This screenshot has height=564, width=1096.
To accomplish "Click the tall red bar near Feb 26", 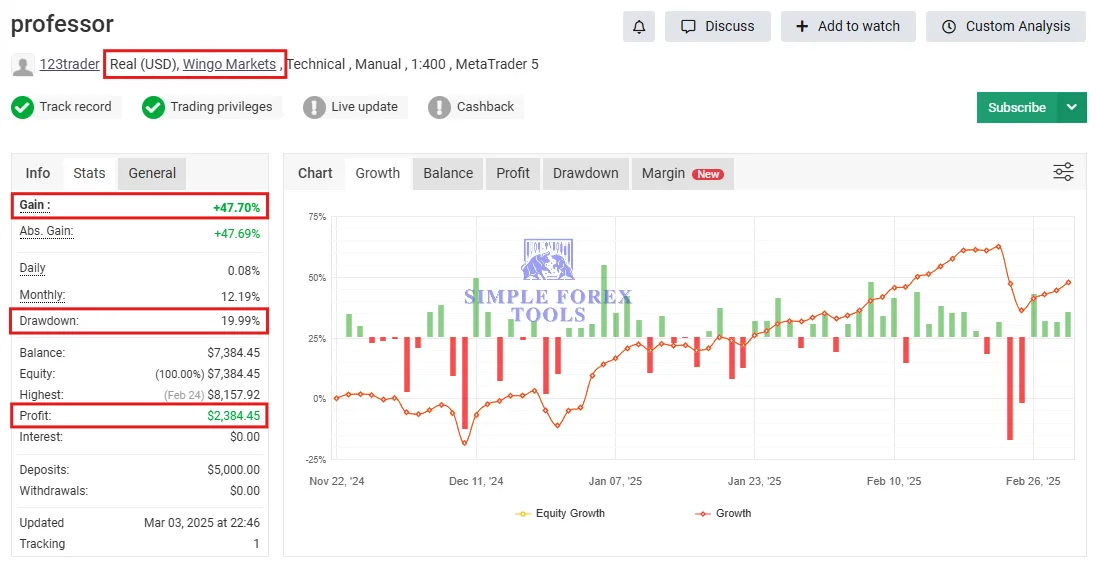I will [1010, 388].
